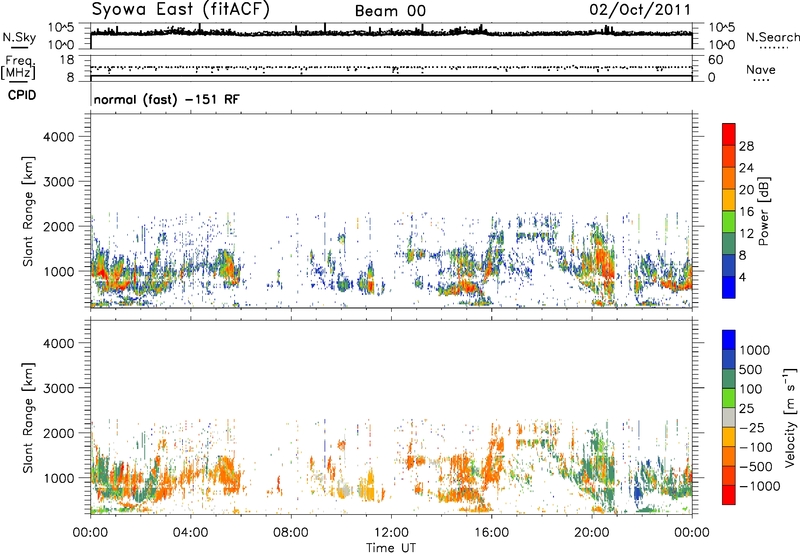Click inside the power range-time plot
The height and width of the screenshot is (554, 800).
pyautogui.click(x=391, y=210)
